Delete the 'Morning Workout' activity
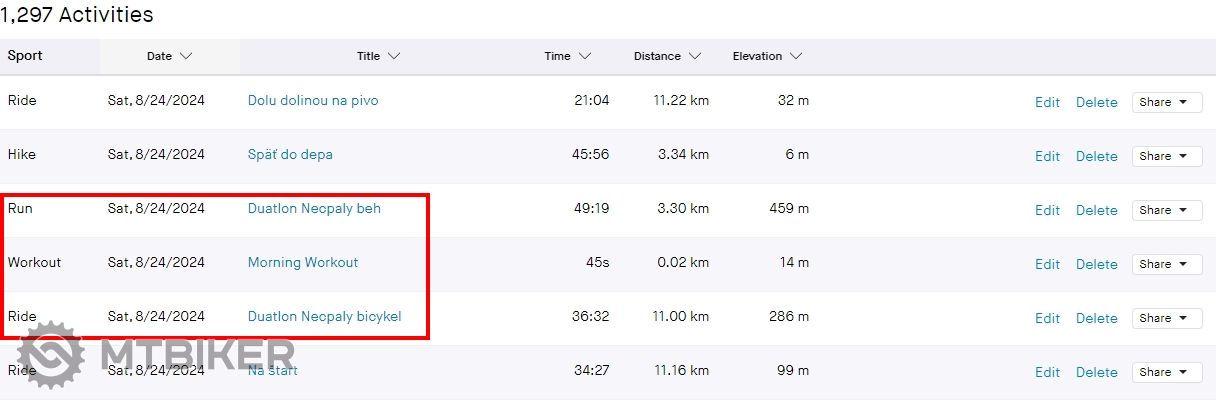Image resolution: width=1222 pixels, height=403 pixels. 1096,264
